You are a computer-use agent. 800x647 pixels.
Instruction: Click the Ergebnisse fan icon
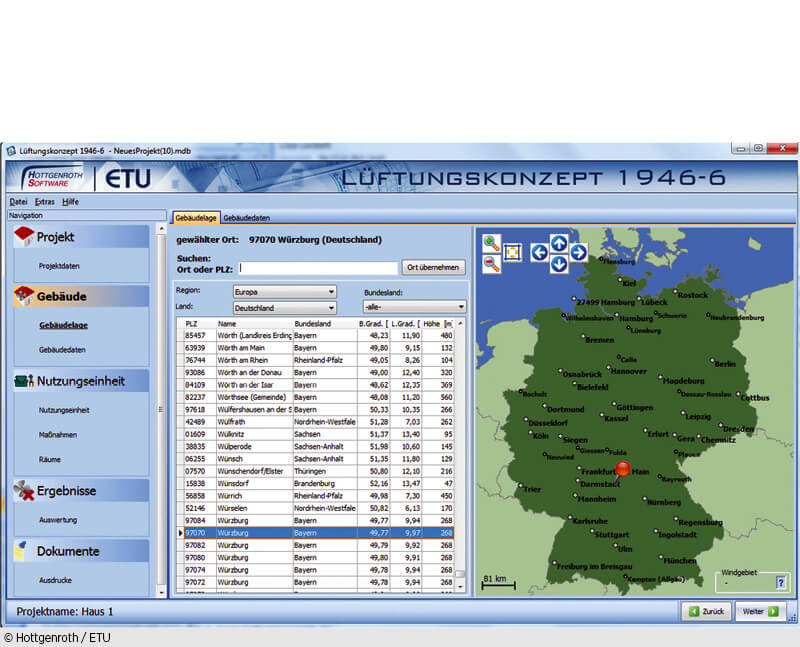coord(24,490)
